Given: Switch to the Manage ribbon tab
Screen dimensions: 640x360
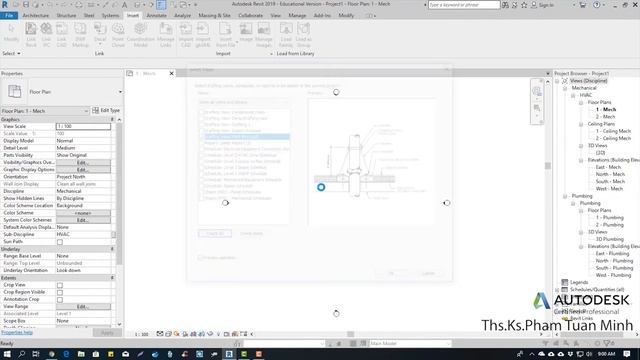Looking at the screenshot, I should (297, 16).
